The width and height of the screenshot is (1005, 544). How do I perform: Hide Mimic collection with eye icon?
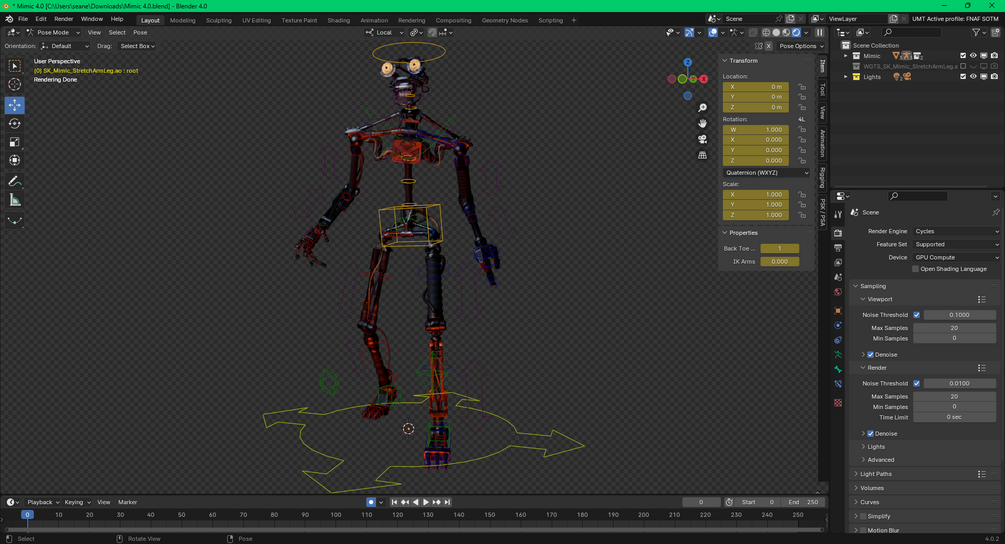pos(973,56)
